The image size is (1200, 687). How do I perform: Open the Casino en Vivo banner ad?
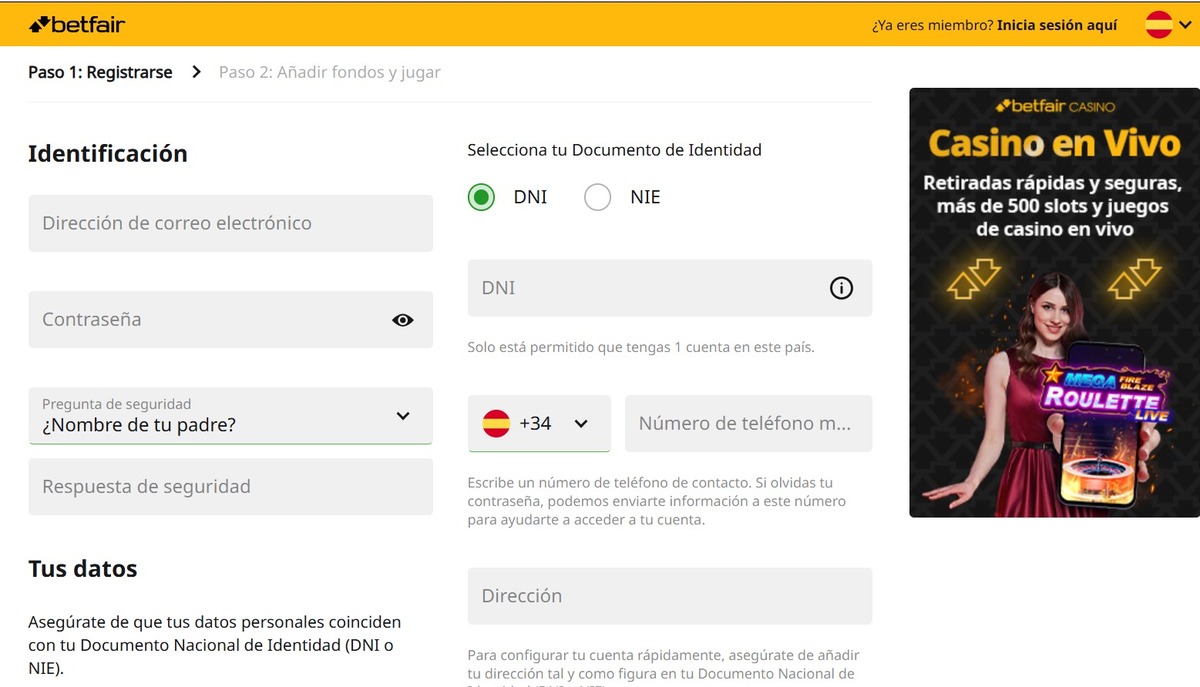pos(1054,303)
